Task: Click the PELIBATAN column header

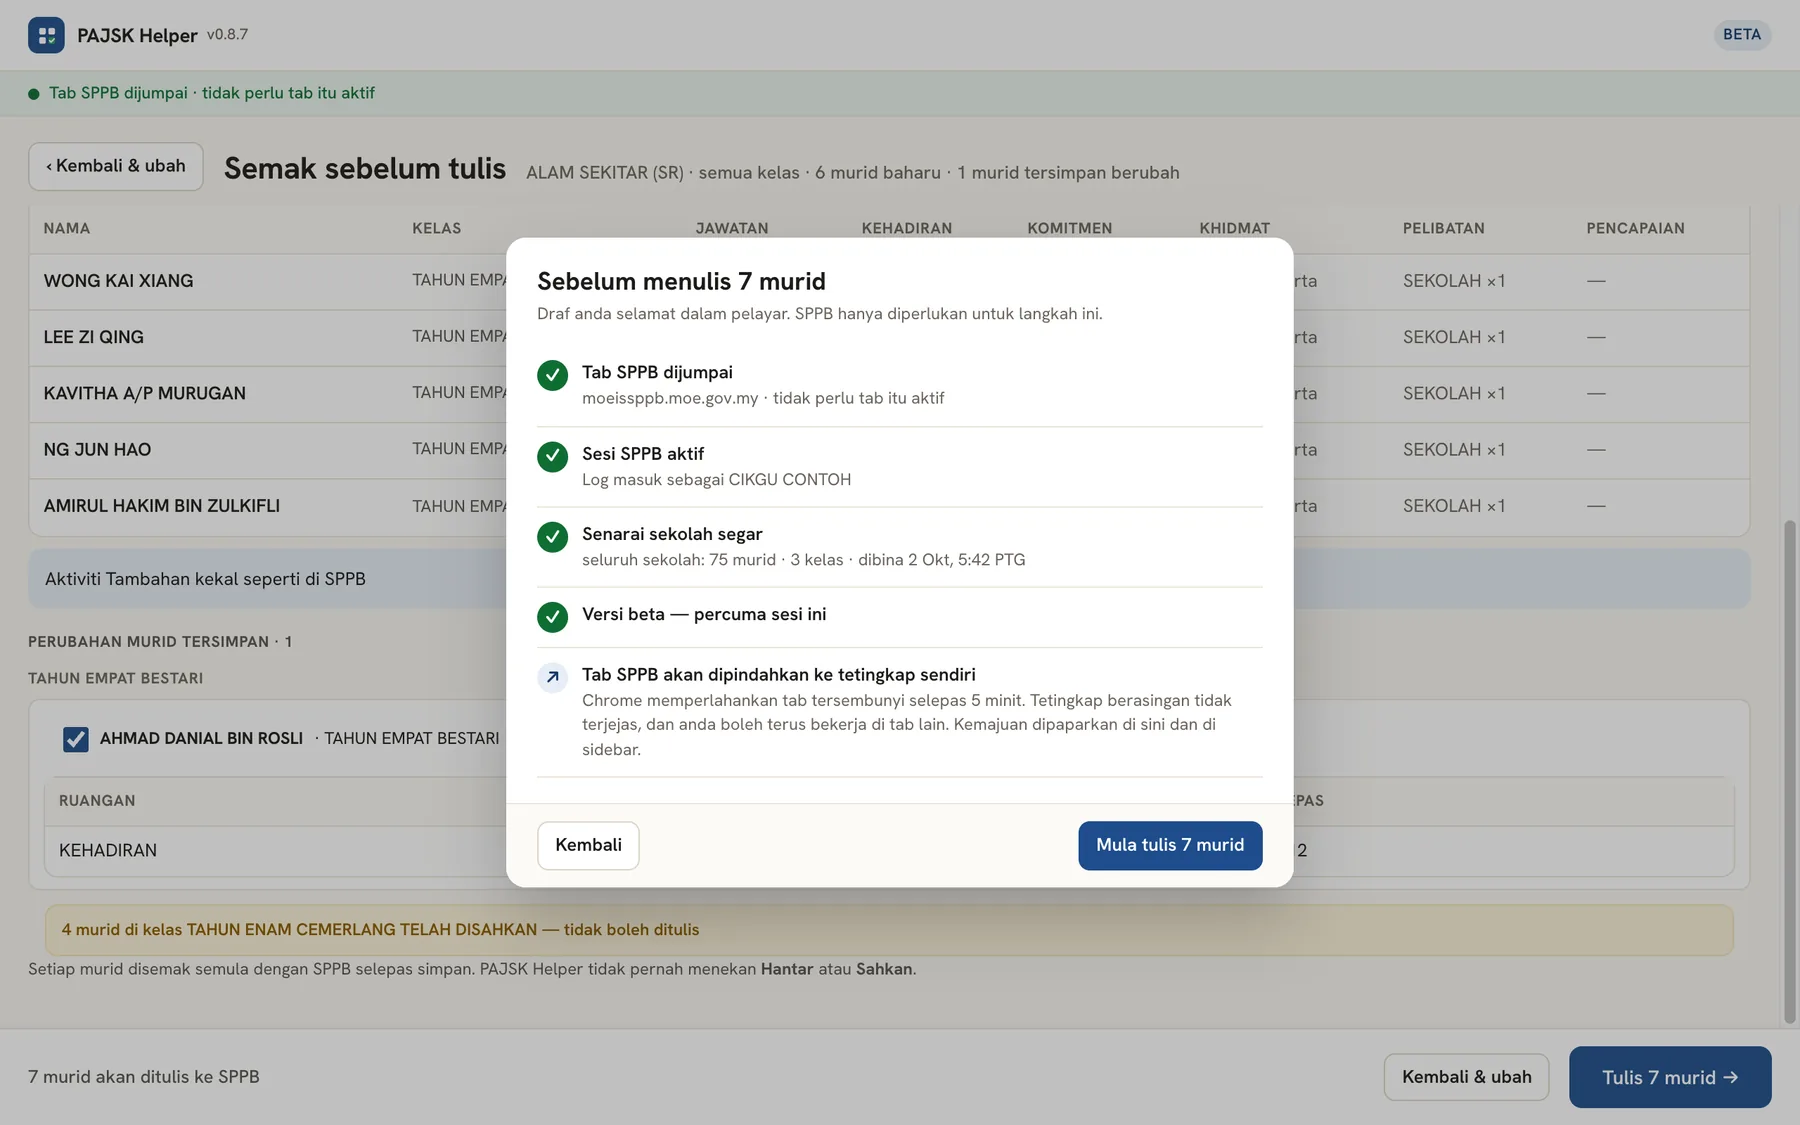Action: [1443, 228]
